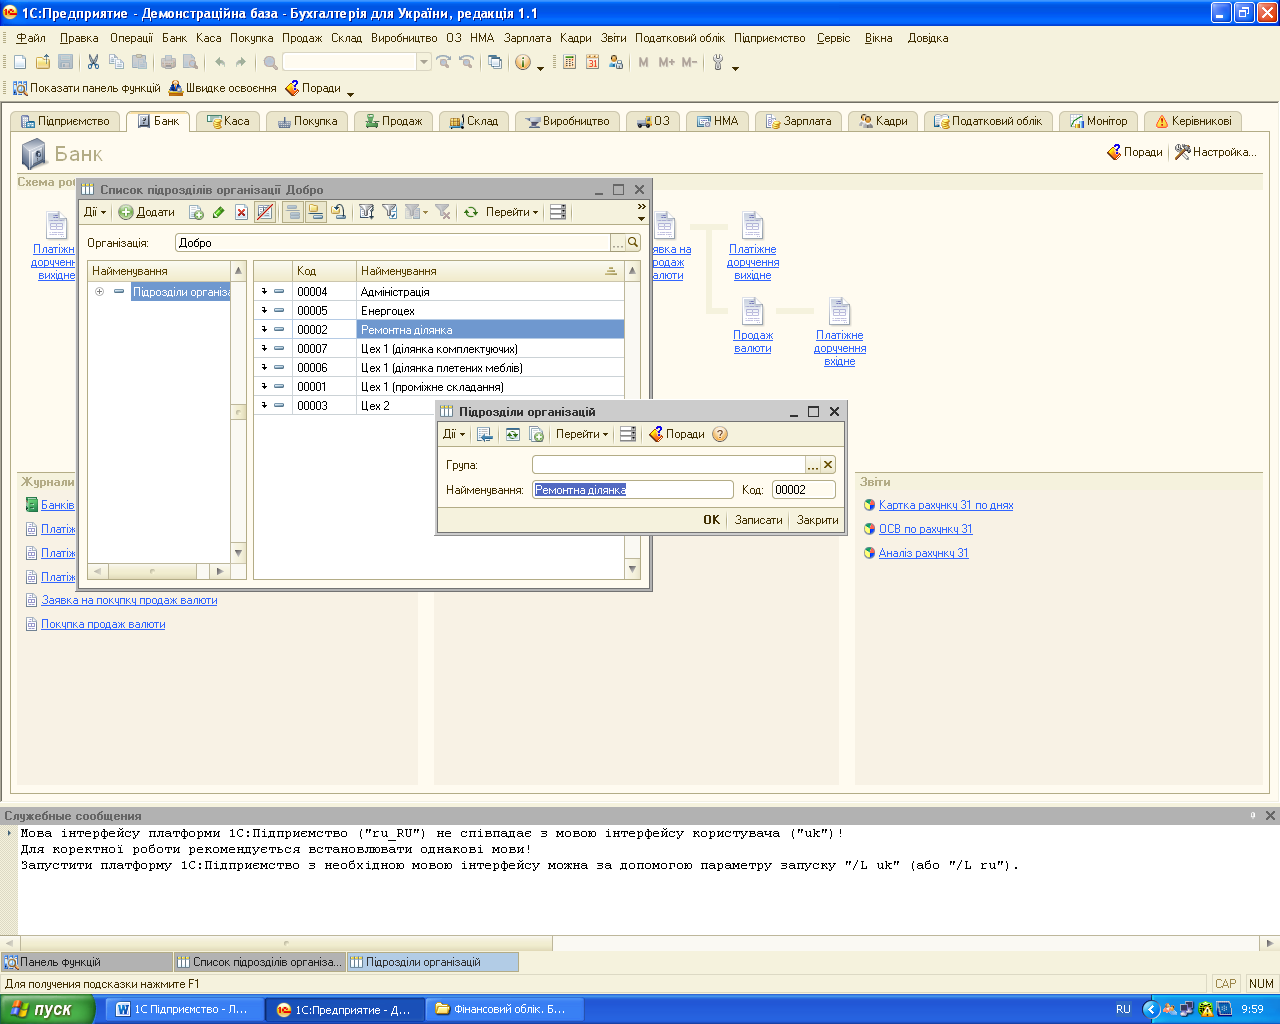Click the Windows list icon in main toolbar
Image resolution: width=1280 pixels, height=1024 pixels.
point(495,62)
